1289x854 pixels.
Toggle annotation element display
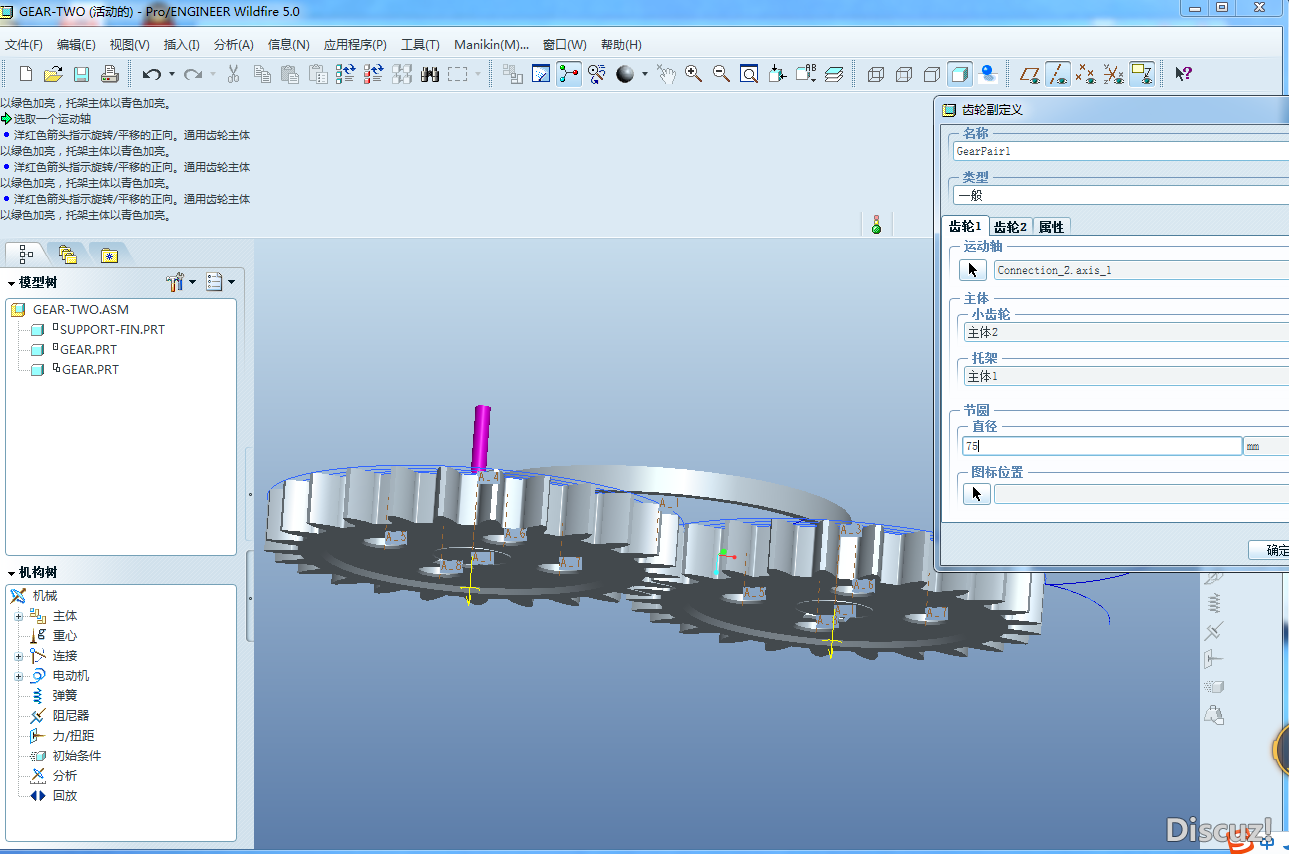[x=1142, y=74]
